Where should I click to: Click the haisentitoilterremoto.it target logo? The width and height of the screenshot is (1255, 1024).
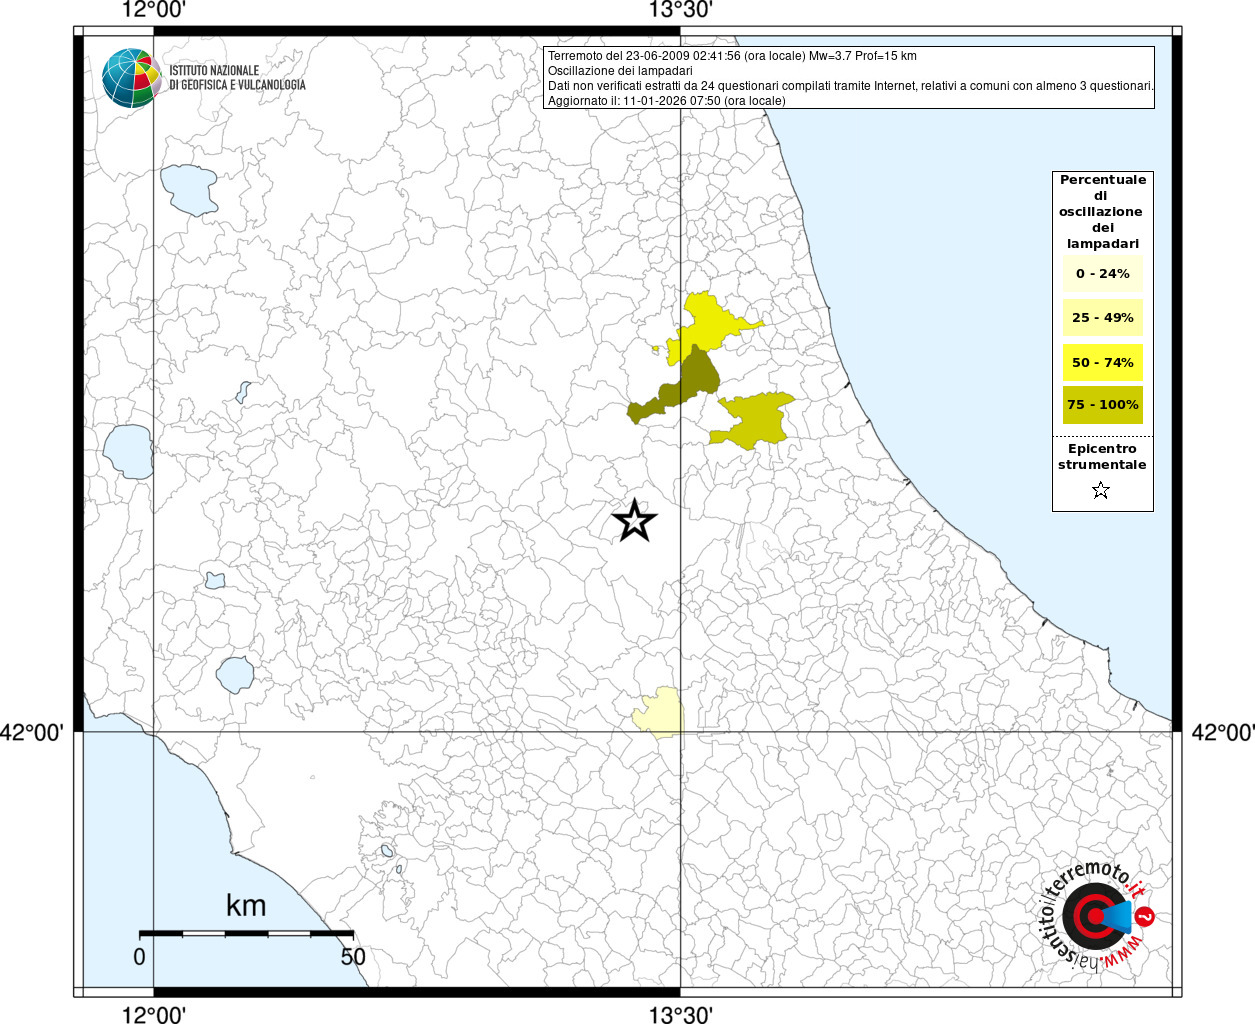(x=1097, y=914)
